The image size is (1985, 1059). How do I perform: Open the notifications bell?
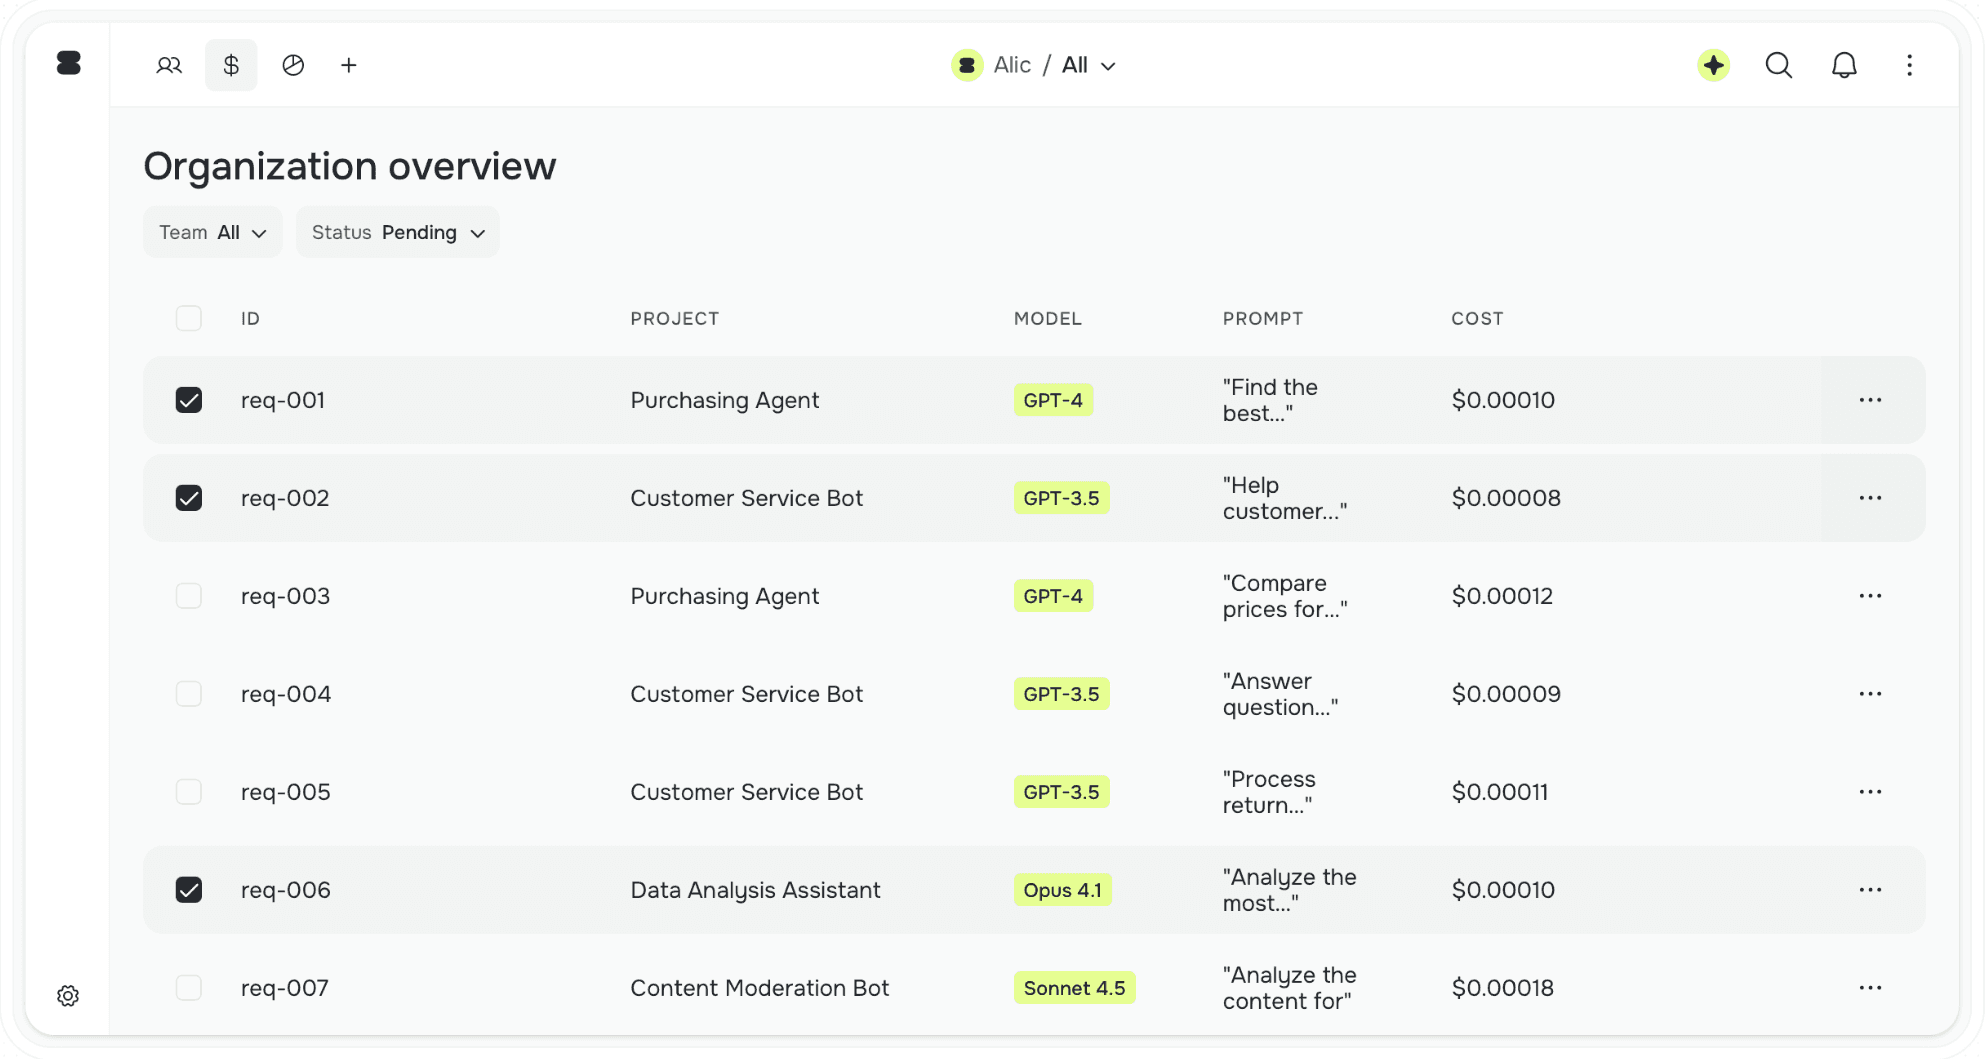point(1844,65)
